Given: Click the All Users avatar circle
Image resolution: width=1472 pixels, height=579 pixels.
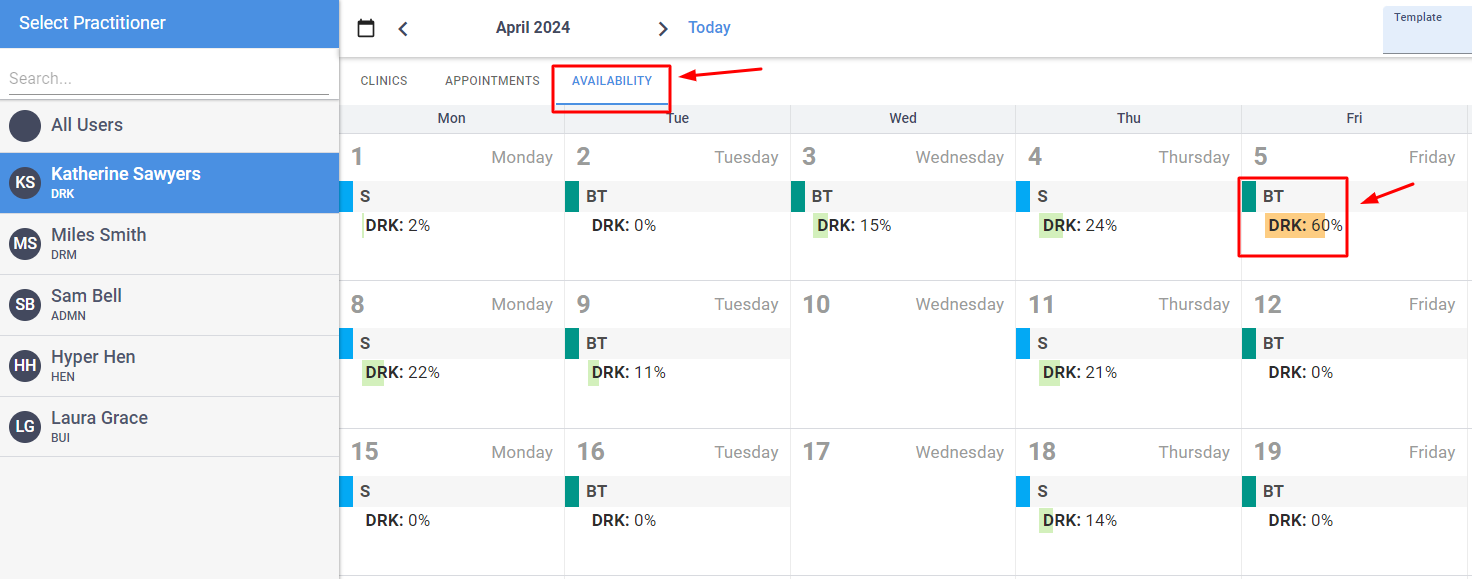Looking at the screenshot, I should click(x=25, y=126).
